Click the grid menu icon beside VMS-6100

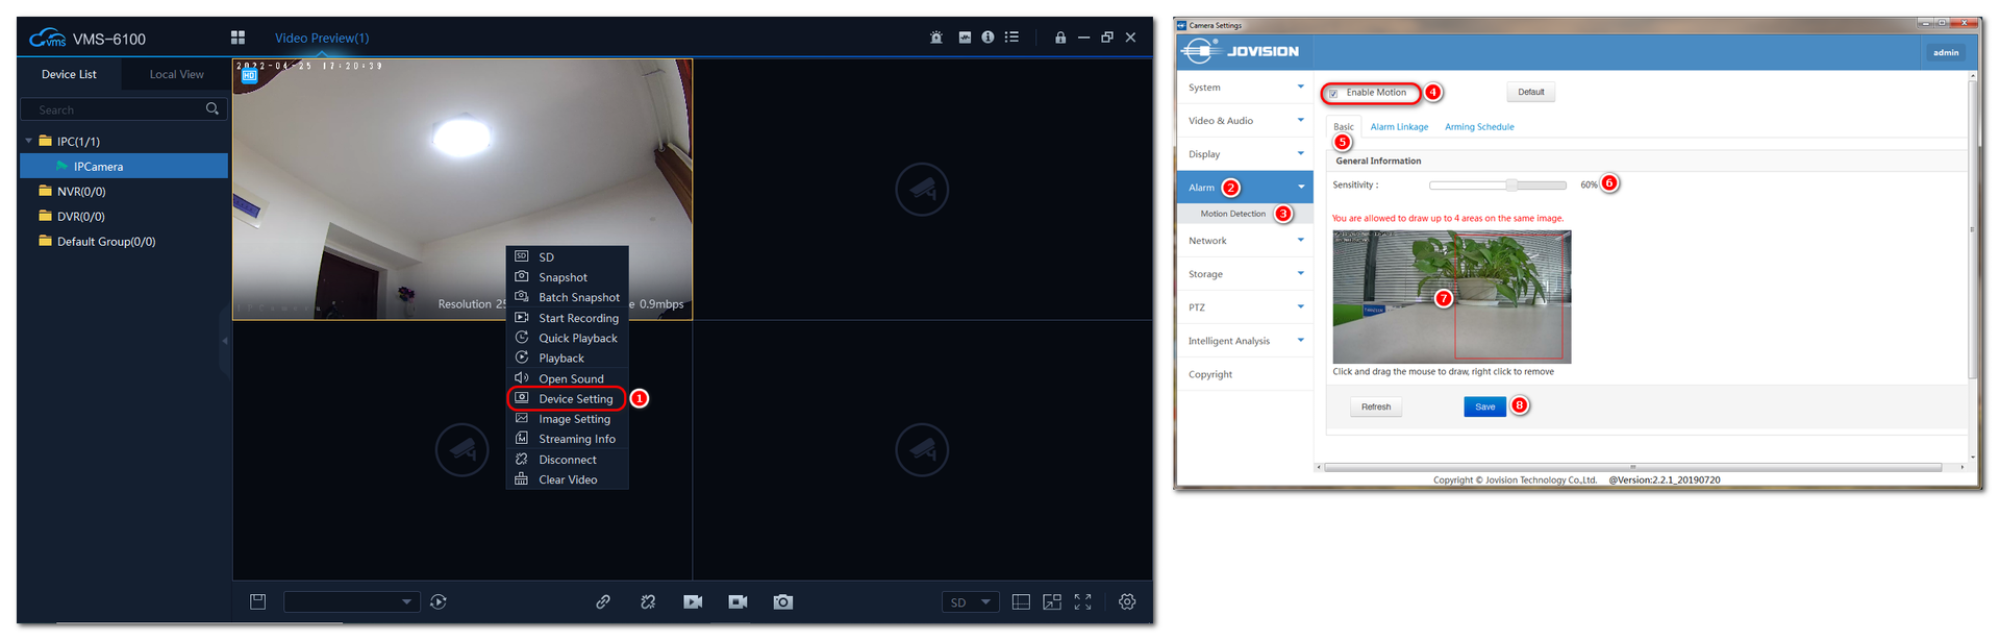pos(238,38)
